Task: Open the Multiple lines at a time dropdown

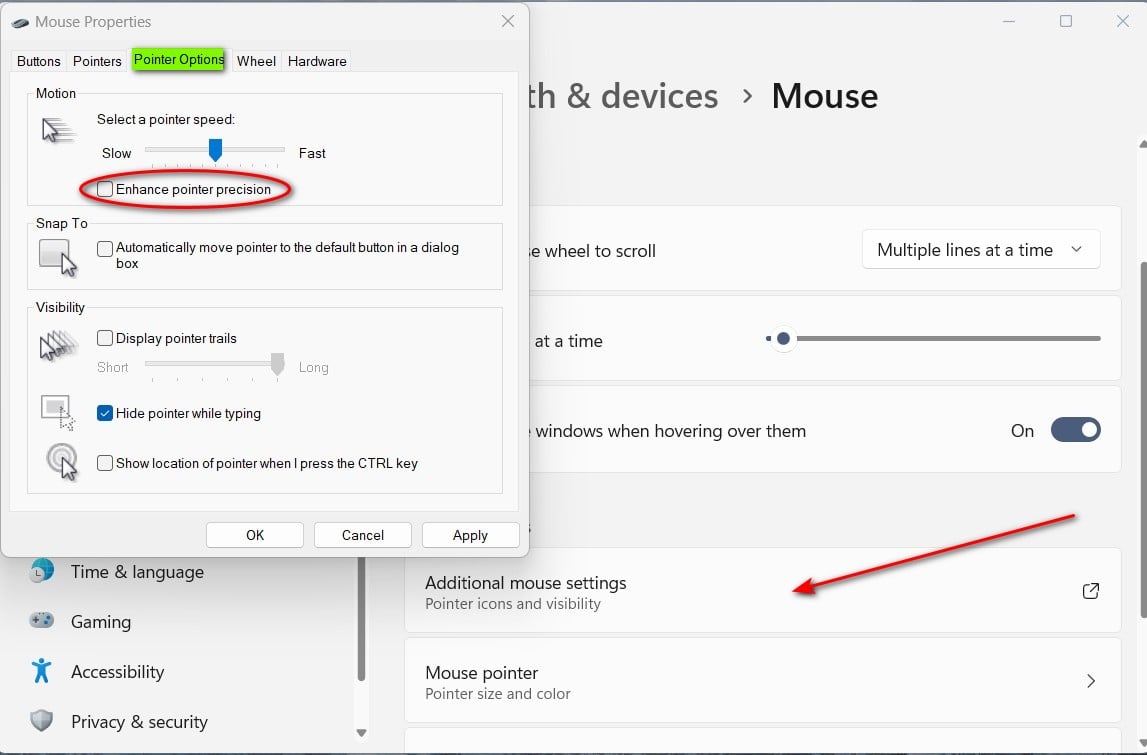Action: pos(980,249)
